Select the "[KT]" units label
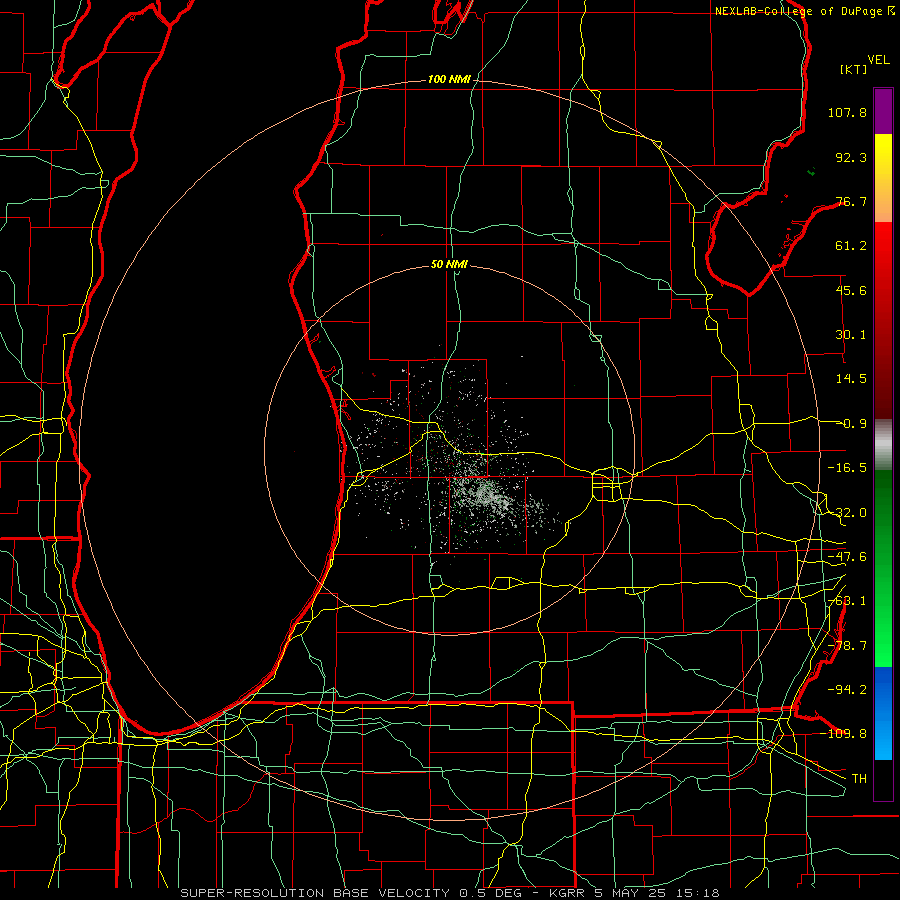 854,69
